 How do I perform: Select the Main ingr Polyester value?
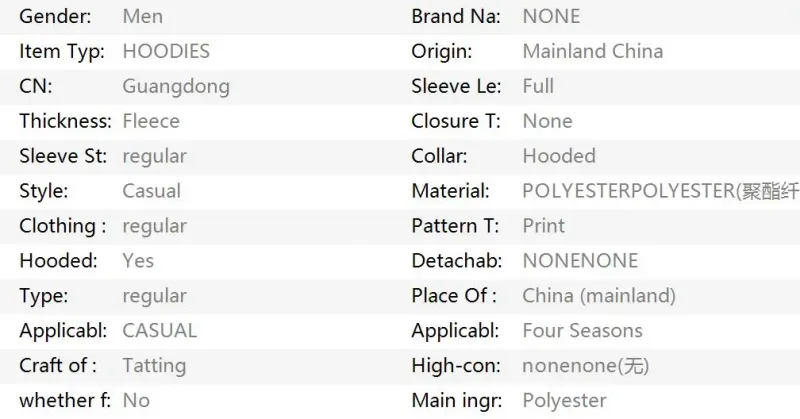[x=565, y=401]
